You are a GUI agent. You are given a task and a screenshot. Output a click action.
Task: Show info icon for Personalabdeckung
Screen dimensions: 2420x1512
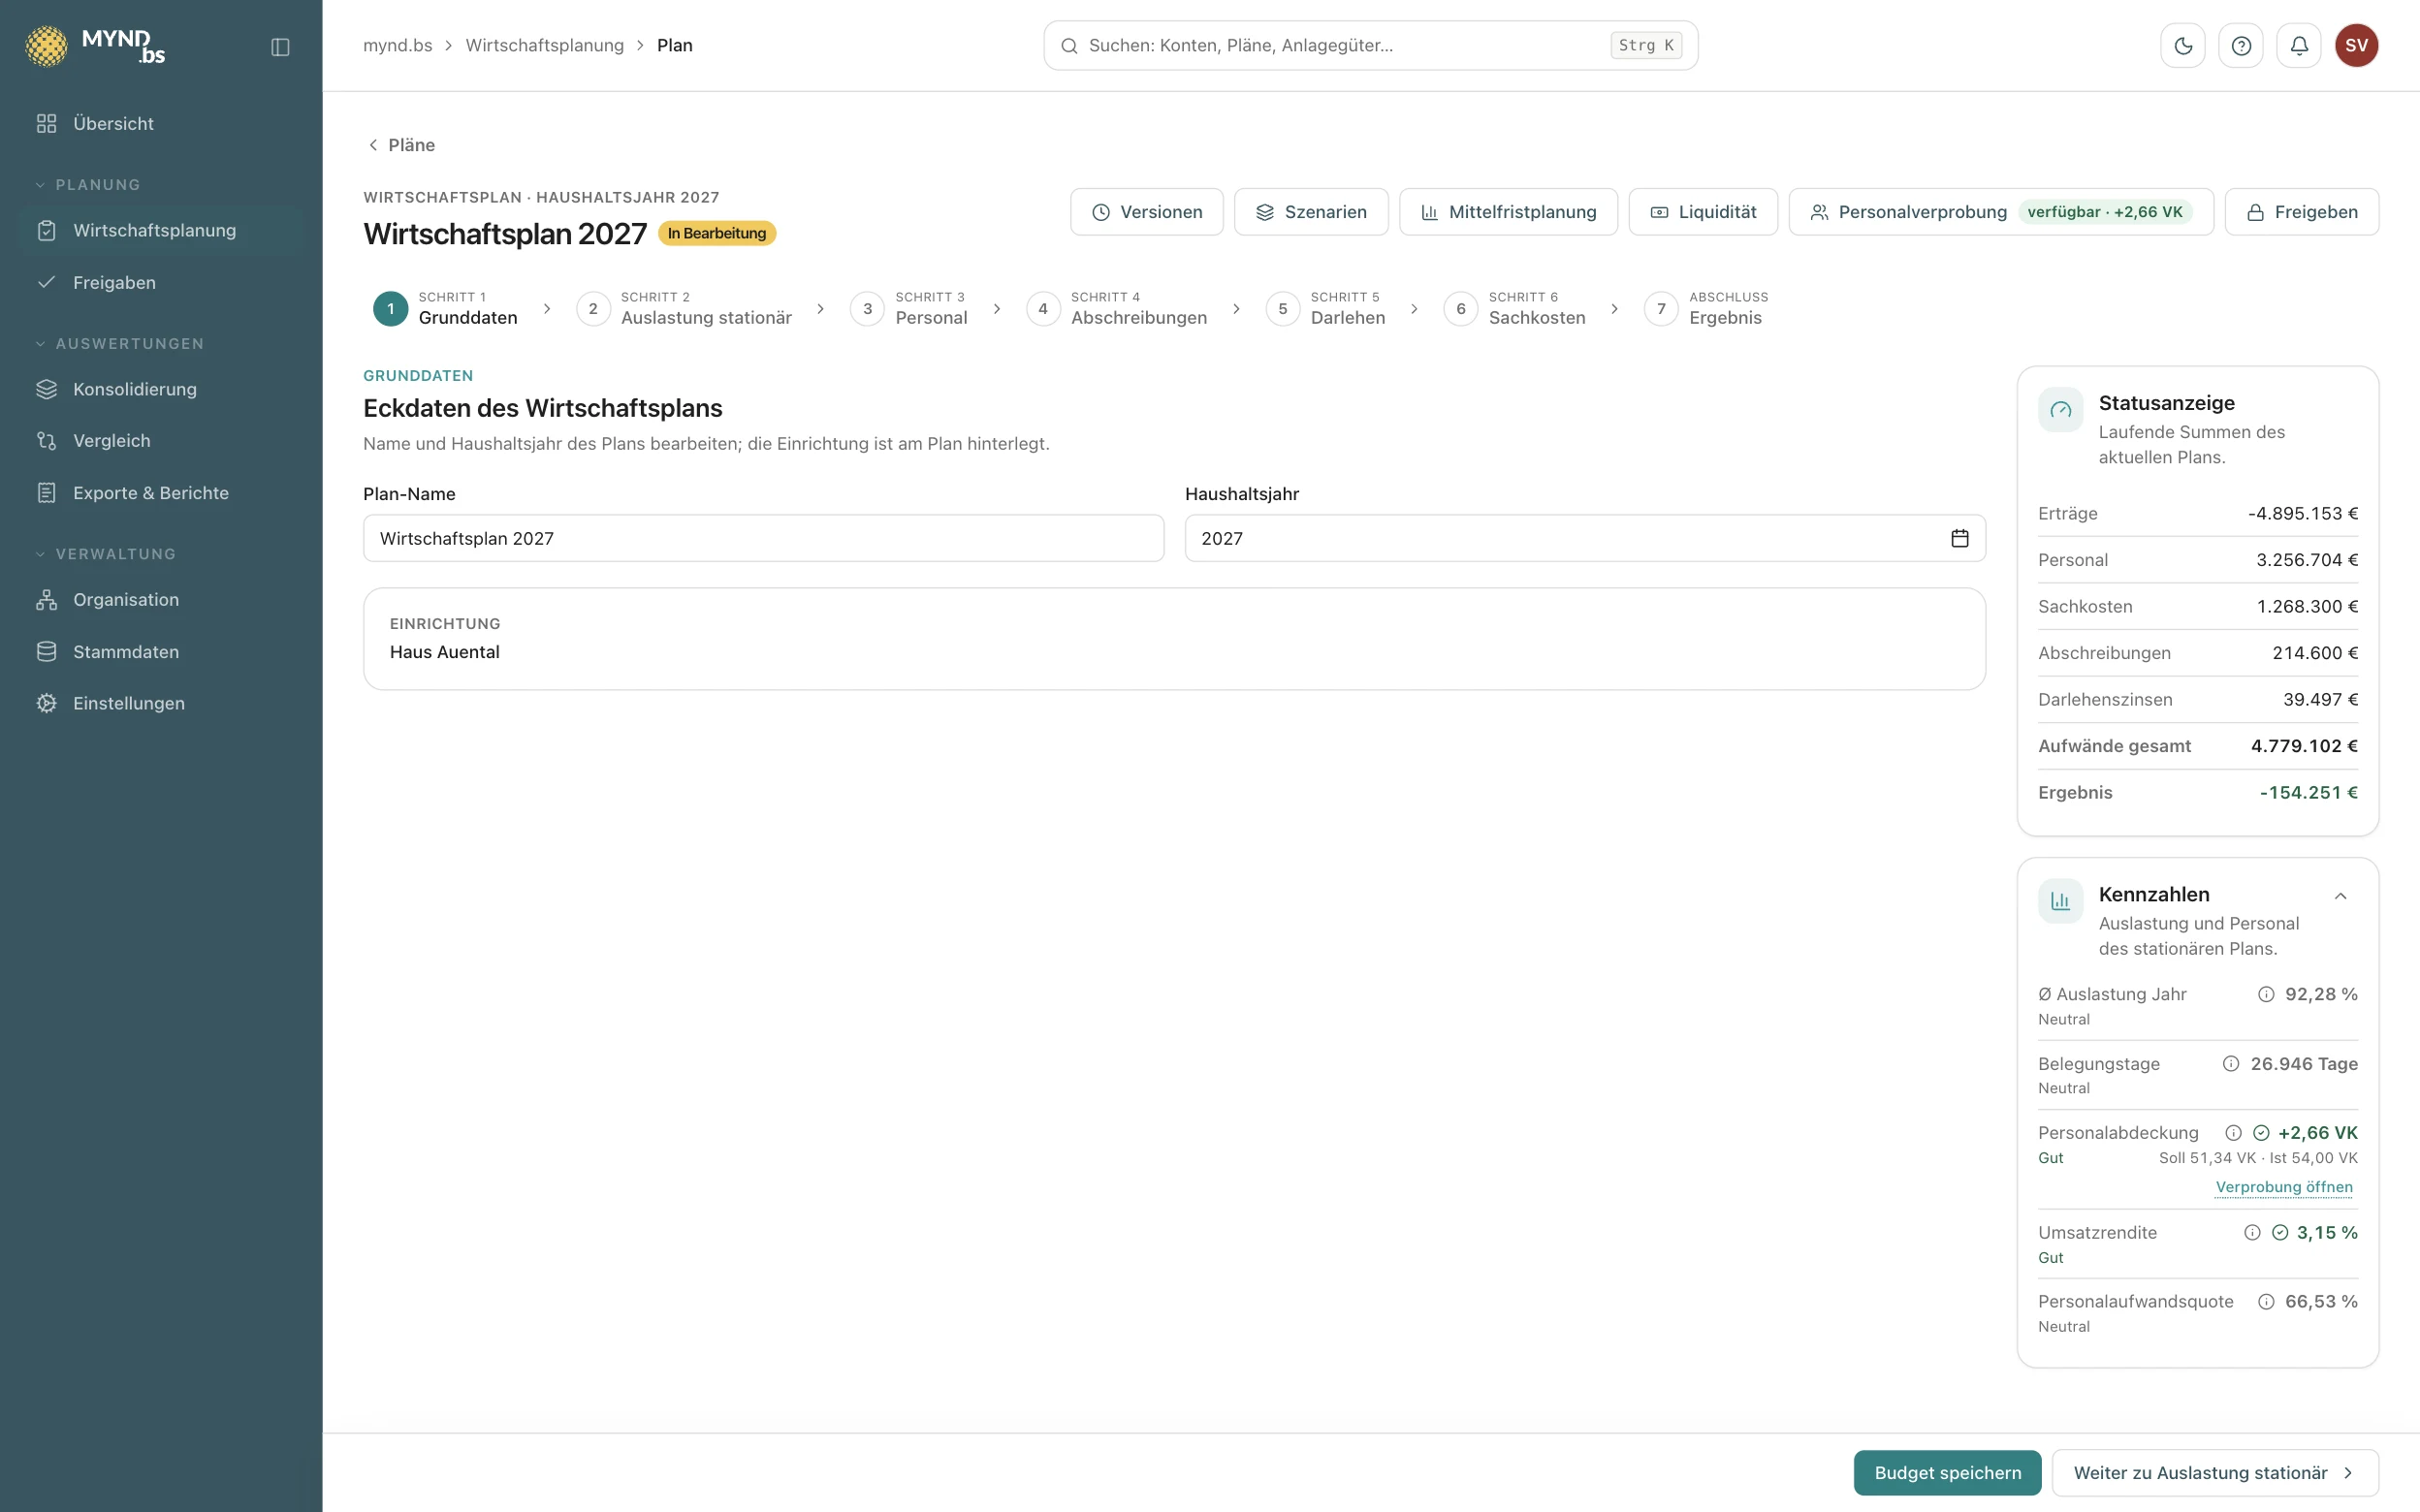pos(2233,1133)
